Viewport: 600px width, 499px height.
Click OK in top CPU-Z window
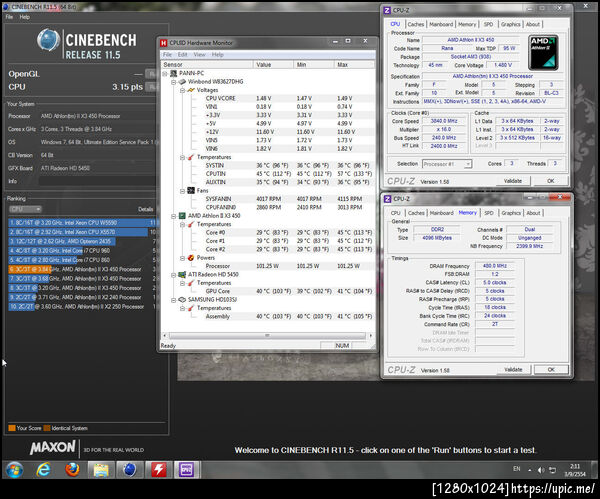pos(550,181)
